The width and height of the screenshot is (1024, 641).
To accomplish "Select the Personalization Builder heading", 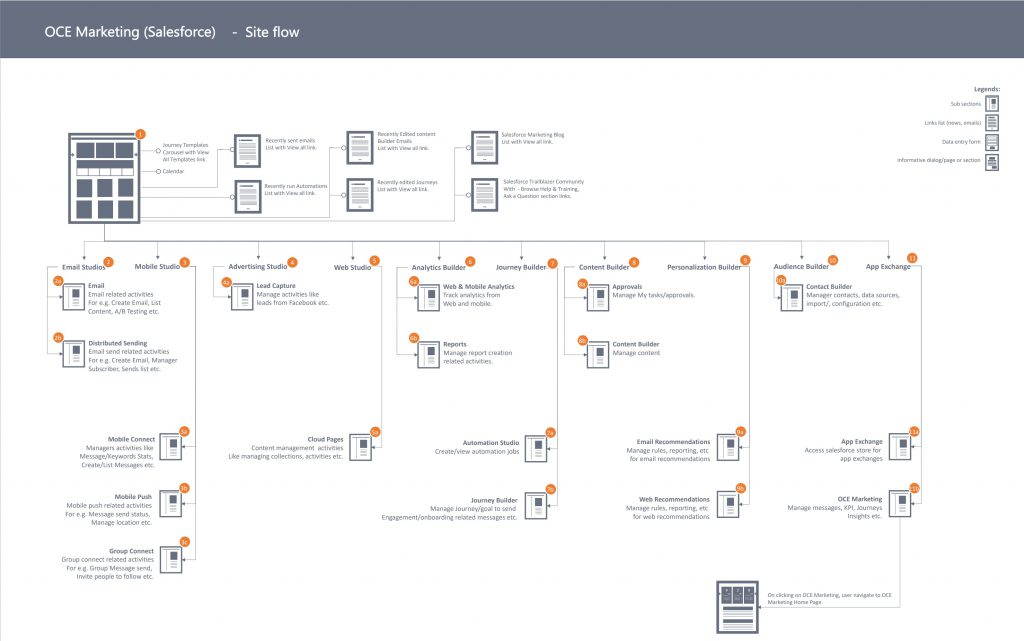I will click(x=704, y=267).
